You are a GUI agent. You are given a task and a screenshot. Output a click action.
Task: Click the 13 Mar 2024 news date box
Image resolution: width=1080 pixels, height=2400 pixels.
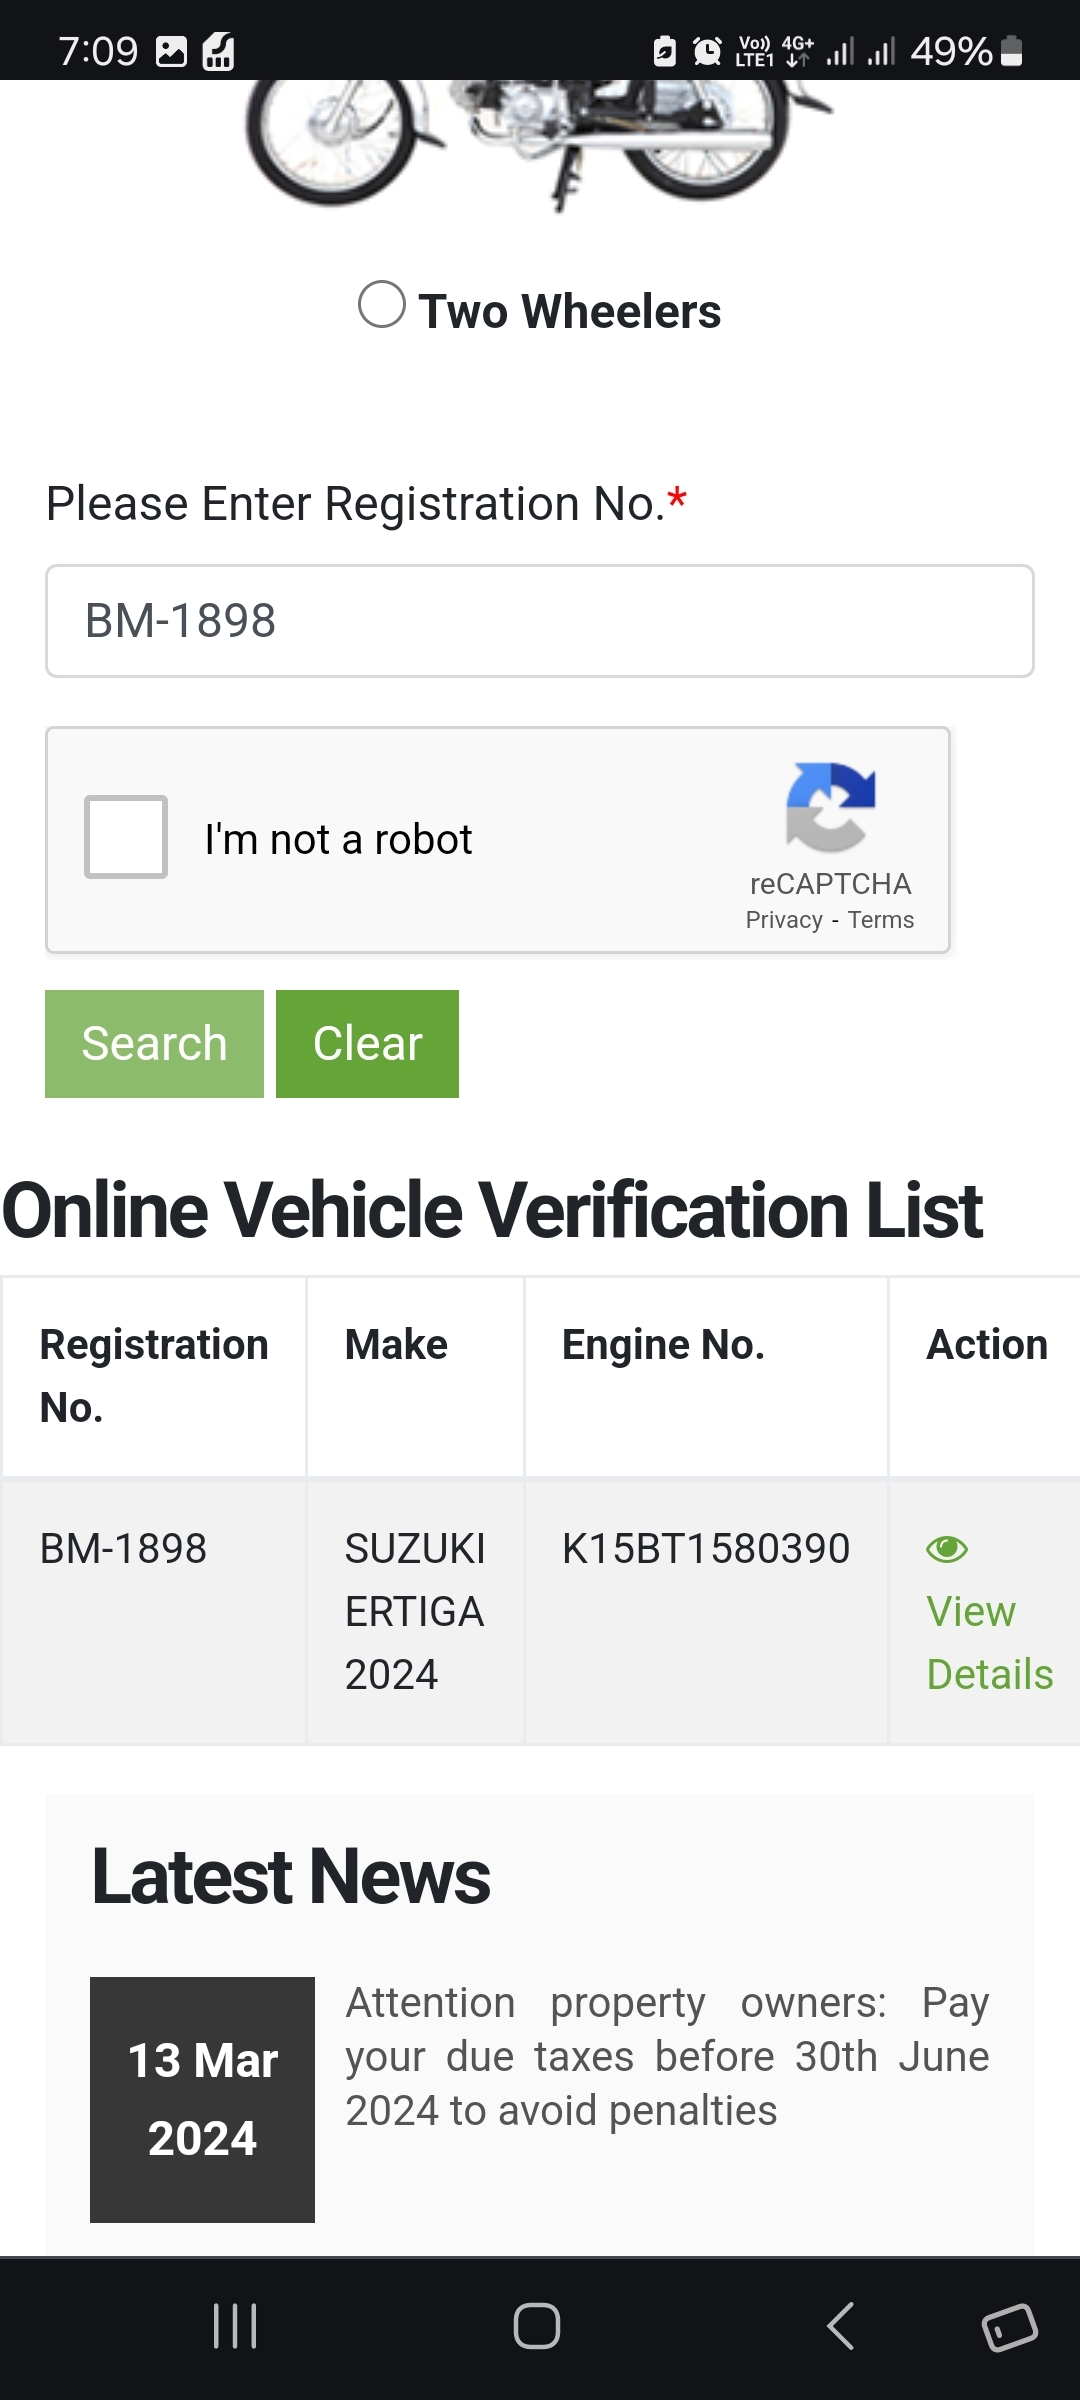[x=202, y=2100]
